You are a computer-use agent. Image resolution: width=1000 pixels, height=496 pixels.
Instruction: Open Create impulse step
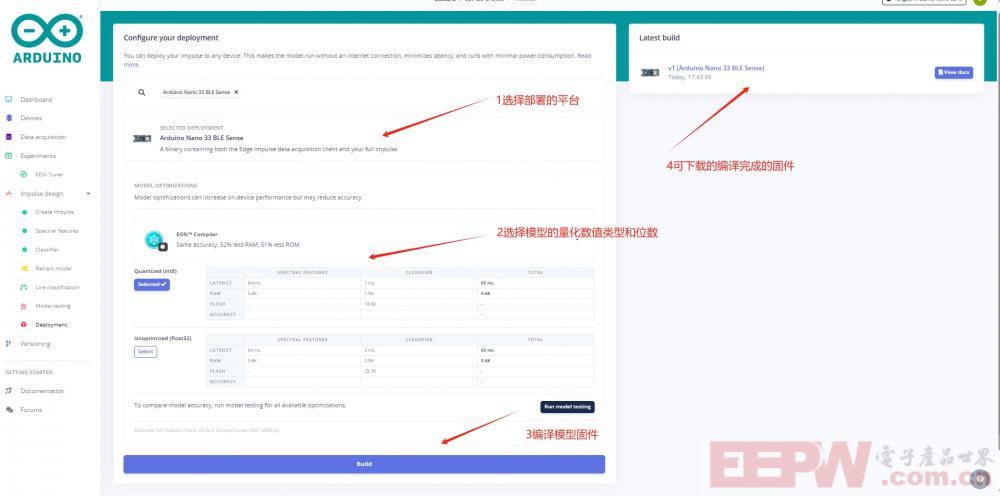[54, 212]
